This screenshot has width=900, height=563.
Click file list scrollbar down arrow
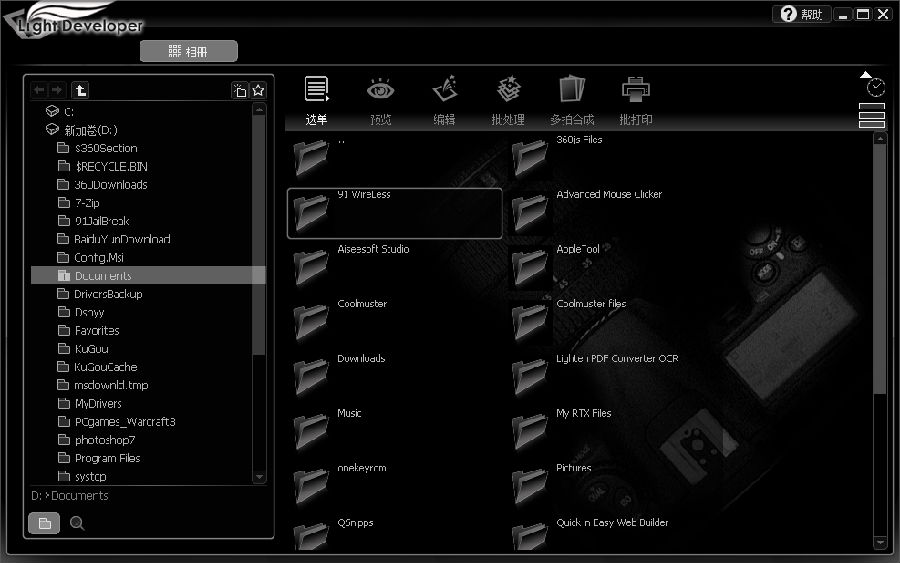pyautogui.click(x=880, y=542)
